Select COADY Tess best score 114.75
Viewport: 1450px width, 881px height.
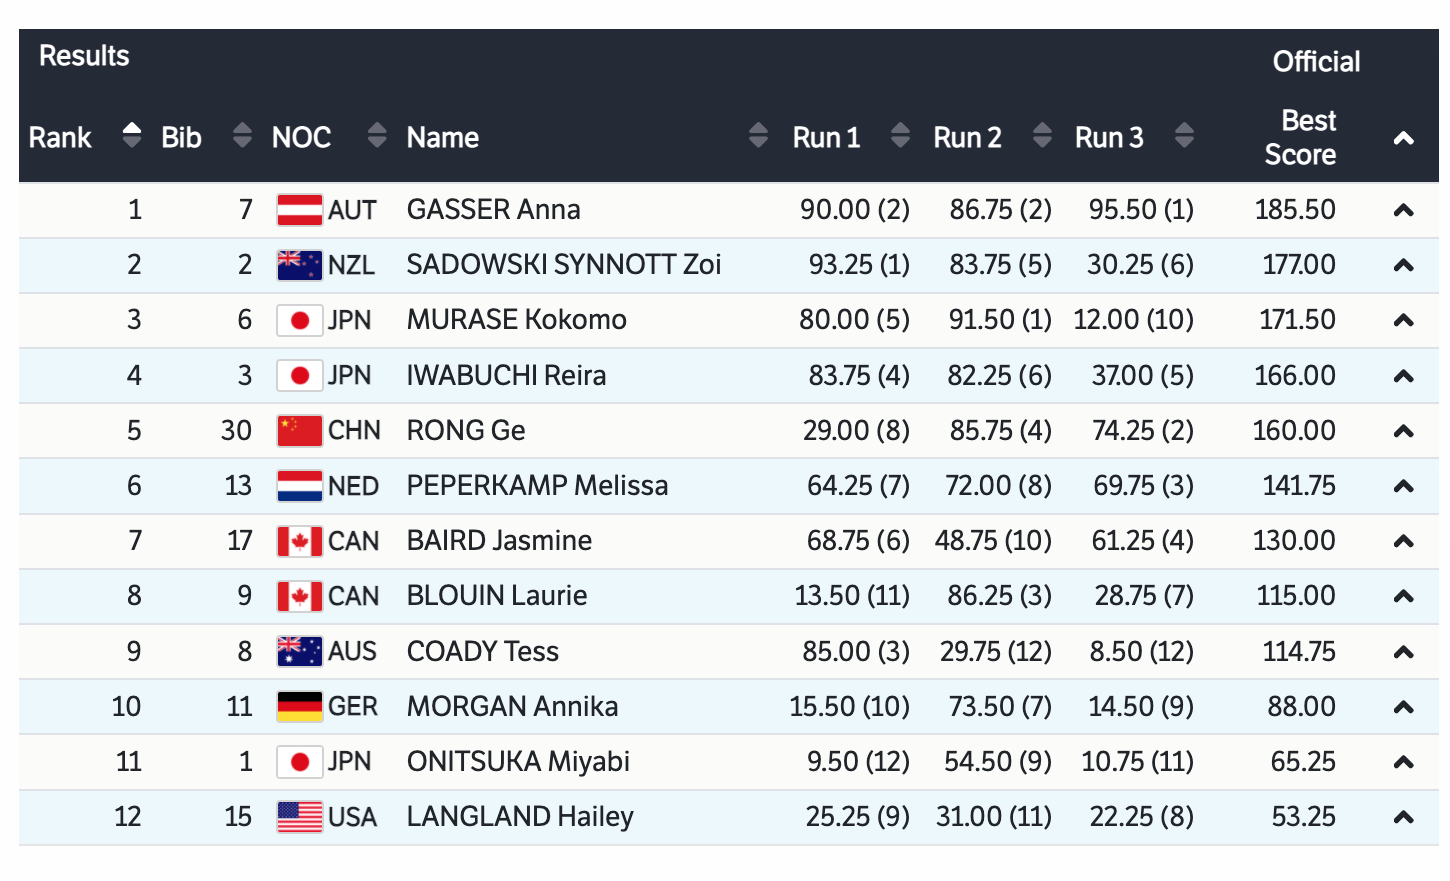[1298, 652]
